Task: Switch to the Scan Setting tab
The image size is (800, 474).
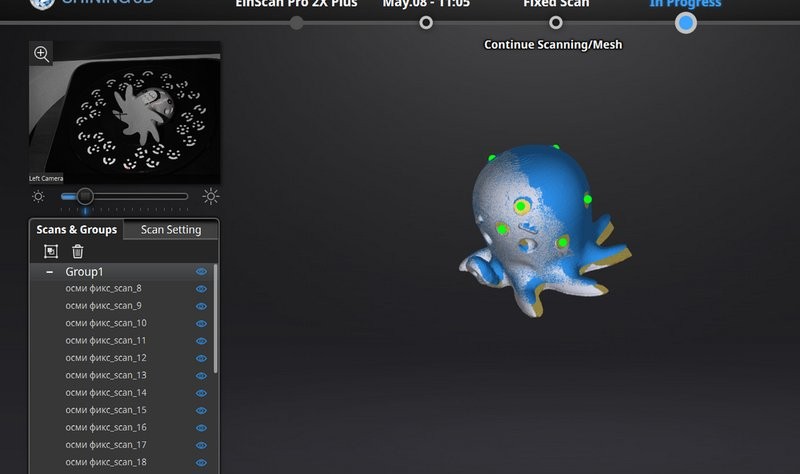Action: point(171,230)
